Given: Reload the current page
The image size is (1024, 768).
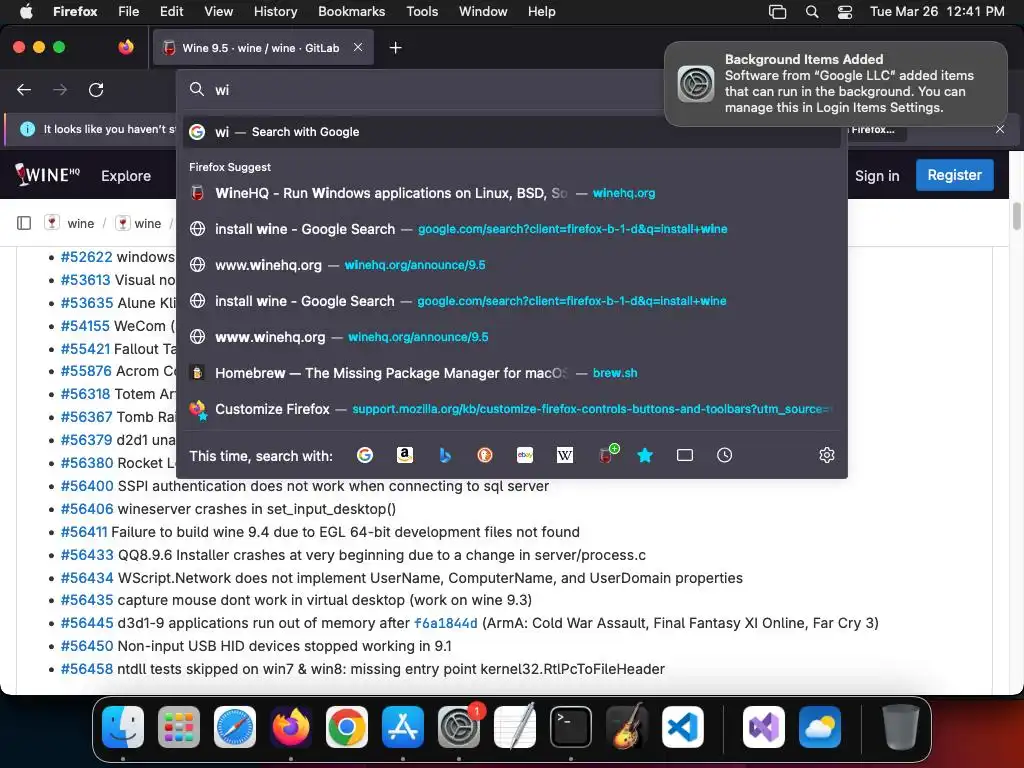Looking at the screenshot, I should (96, 89).
